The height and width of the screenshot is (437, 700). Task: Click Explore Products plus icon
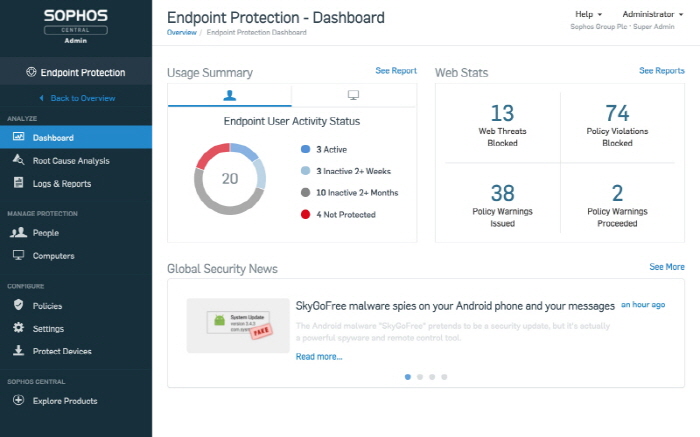18,400
